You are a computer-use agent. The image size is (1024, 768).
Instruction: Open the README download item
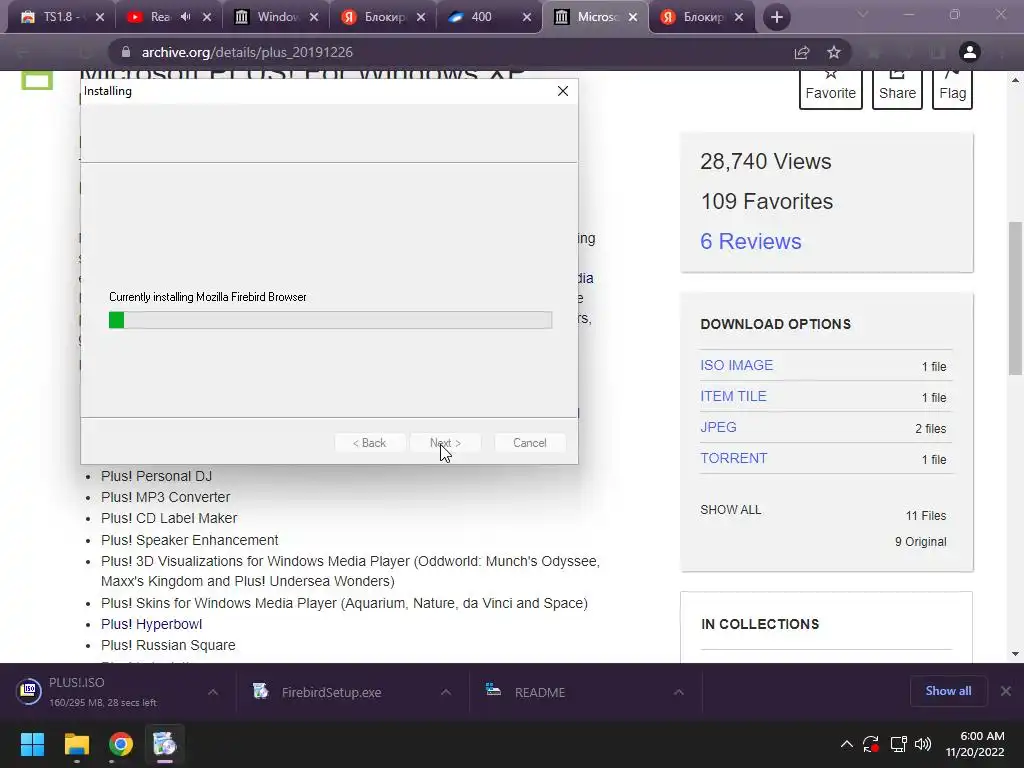coord(539,692)
